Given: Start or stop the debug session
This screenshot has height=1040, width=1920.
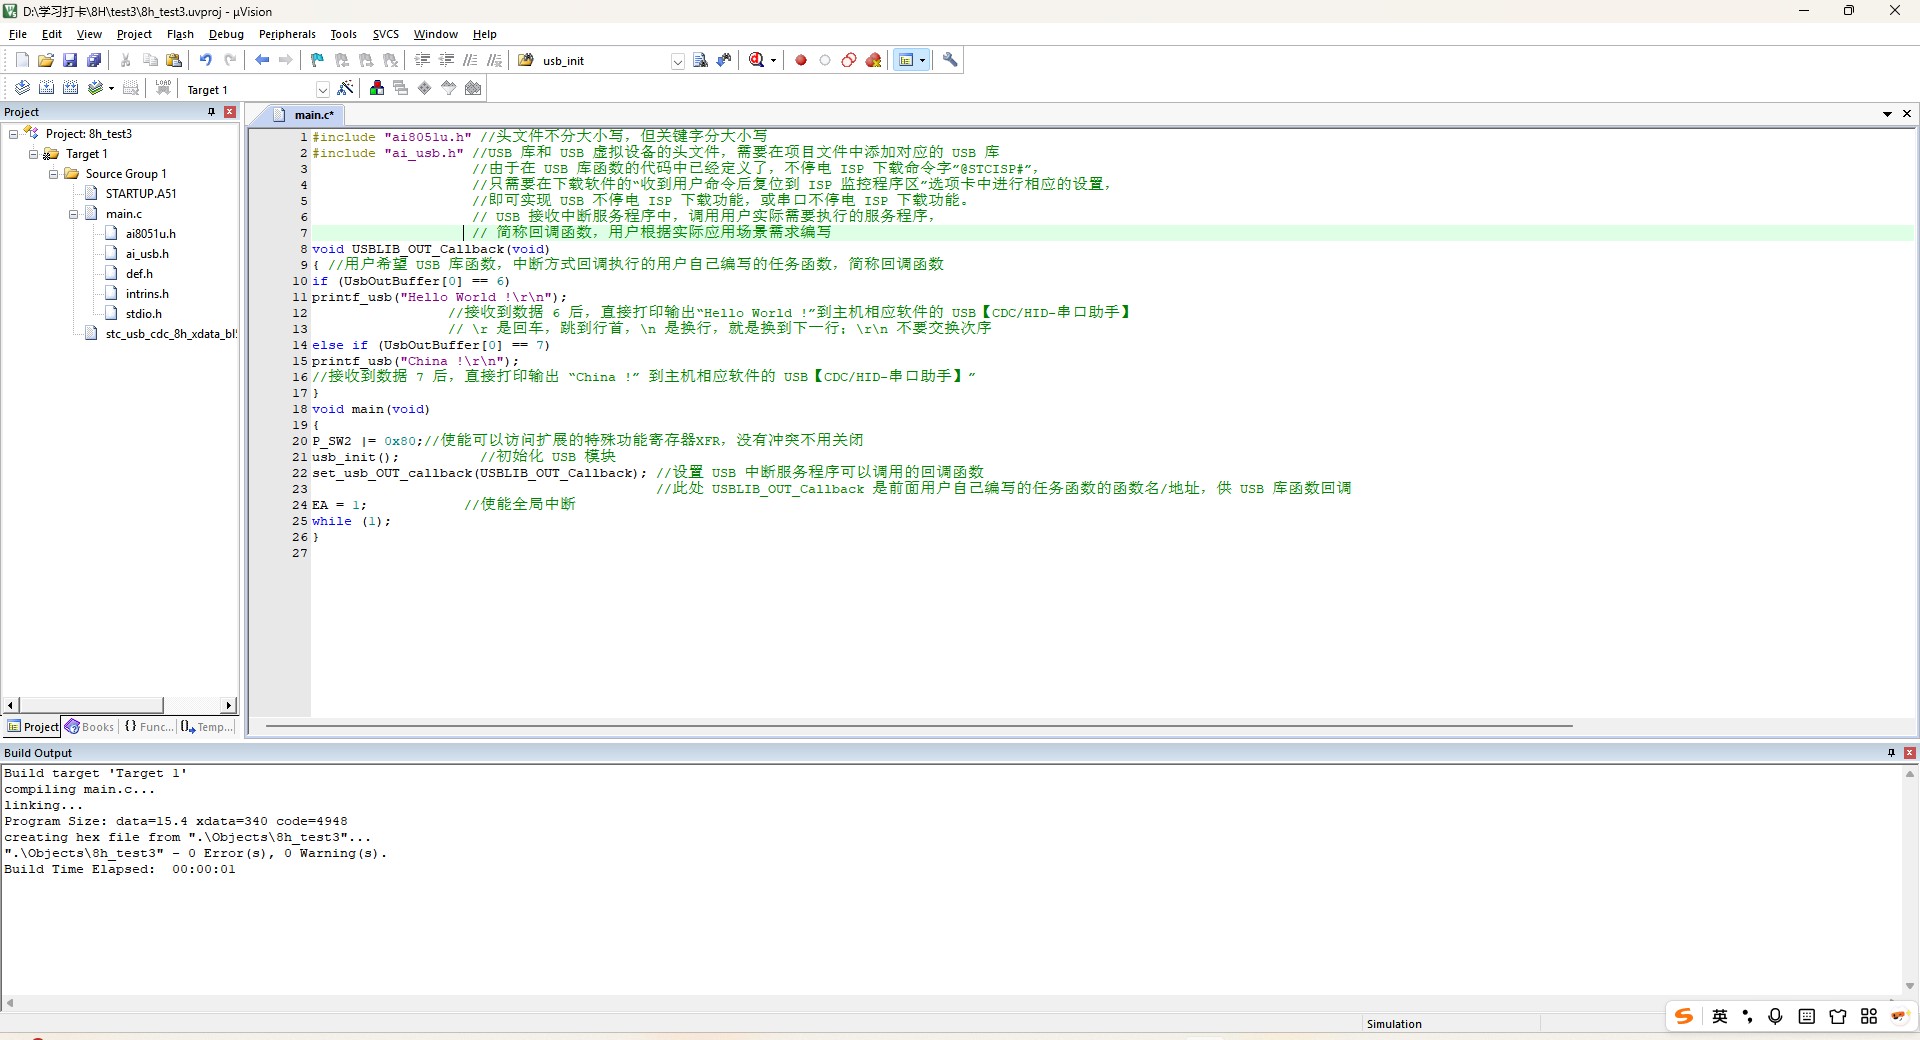Looking at the screenshot, I should point(757,60).
